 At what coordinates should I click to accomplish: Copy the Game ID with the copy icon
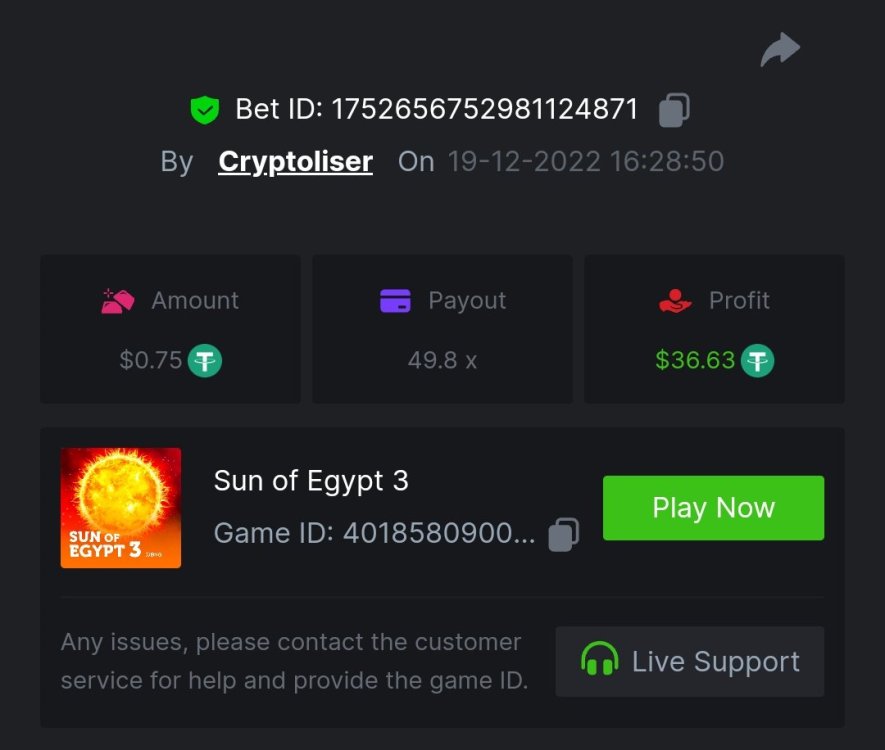click(561, 533)
